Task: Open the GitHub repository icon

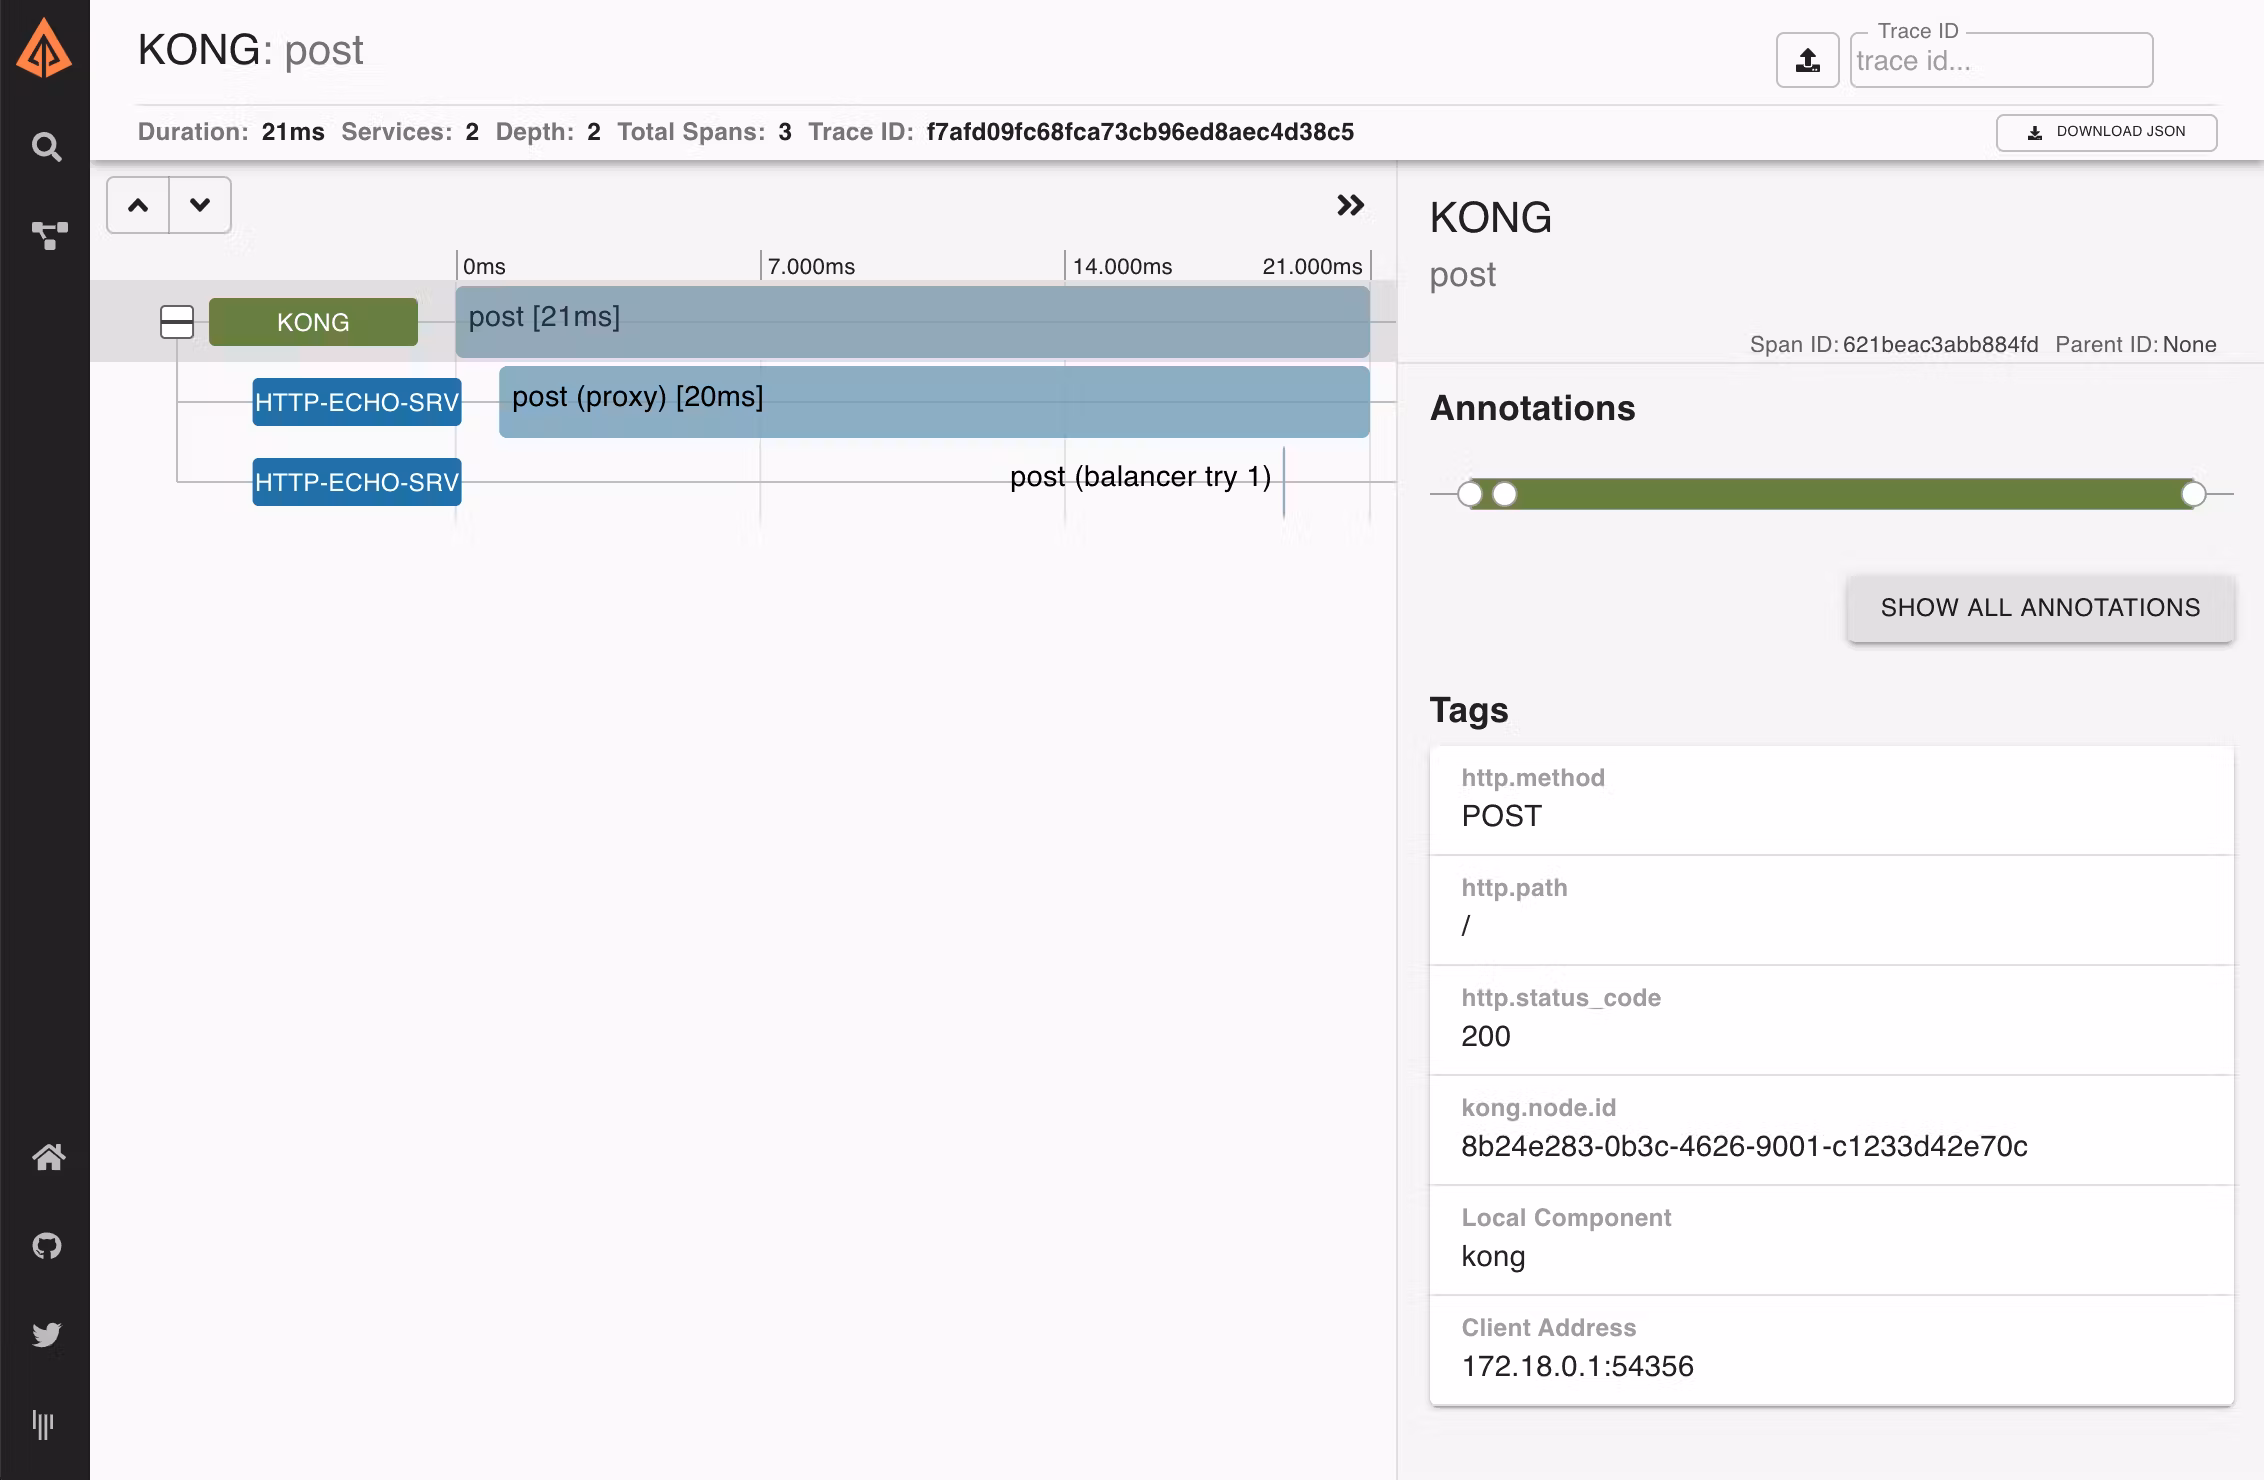Action: (47, 1246)
